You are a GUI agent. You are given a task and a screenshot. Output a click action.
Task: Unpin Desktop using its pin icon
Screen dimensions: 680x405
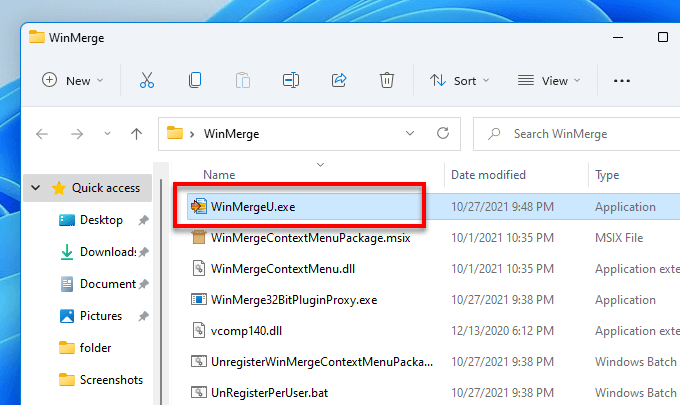click(x=144, y=220)
